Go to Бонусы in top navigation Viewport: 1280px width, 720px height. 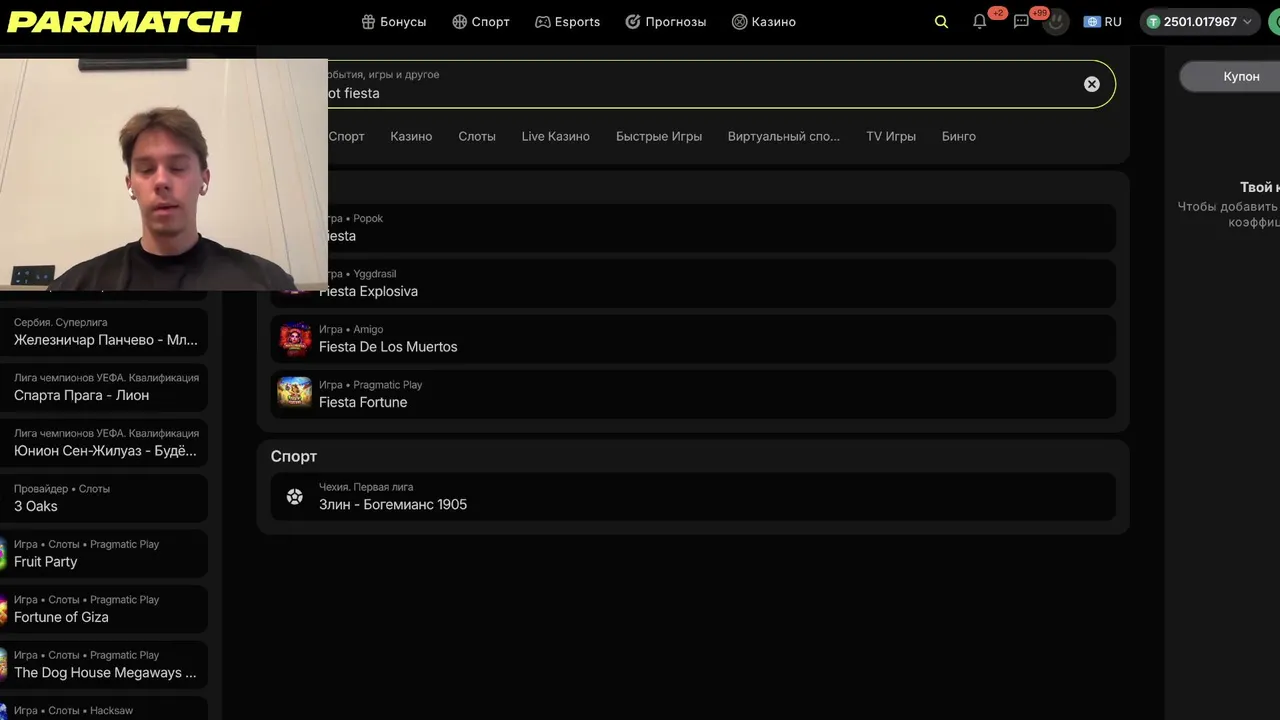point(394,22)
